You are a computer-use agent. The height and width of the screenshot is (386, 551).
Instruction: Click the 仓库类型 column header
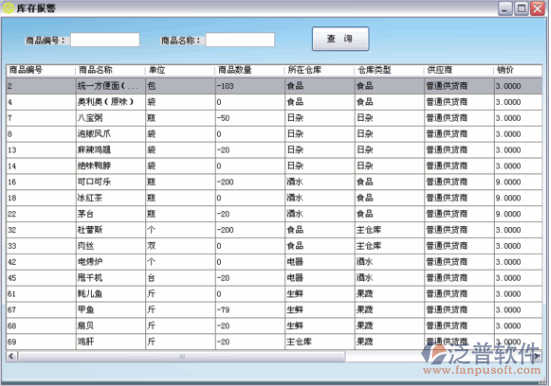(389, 70)
